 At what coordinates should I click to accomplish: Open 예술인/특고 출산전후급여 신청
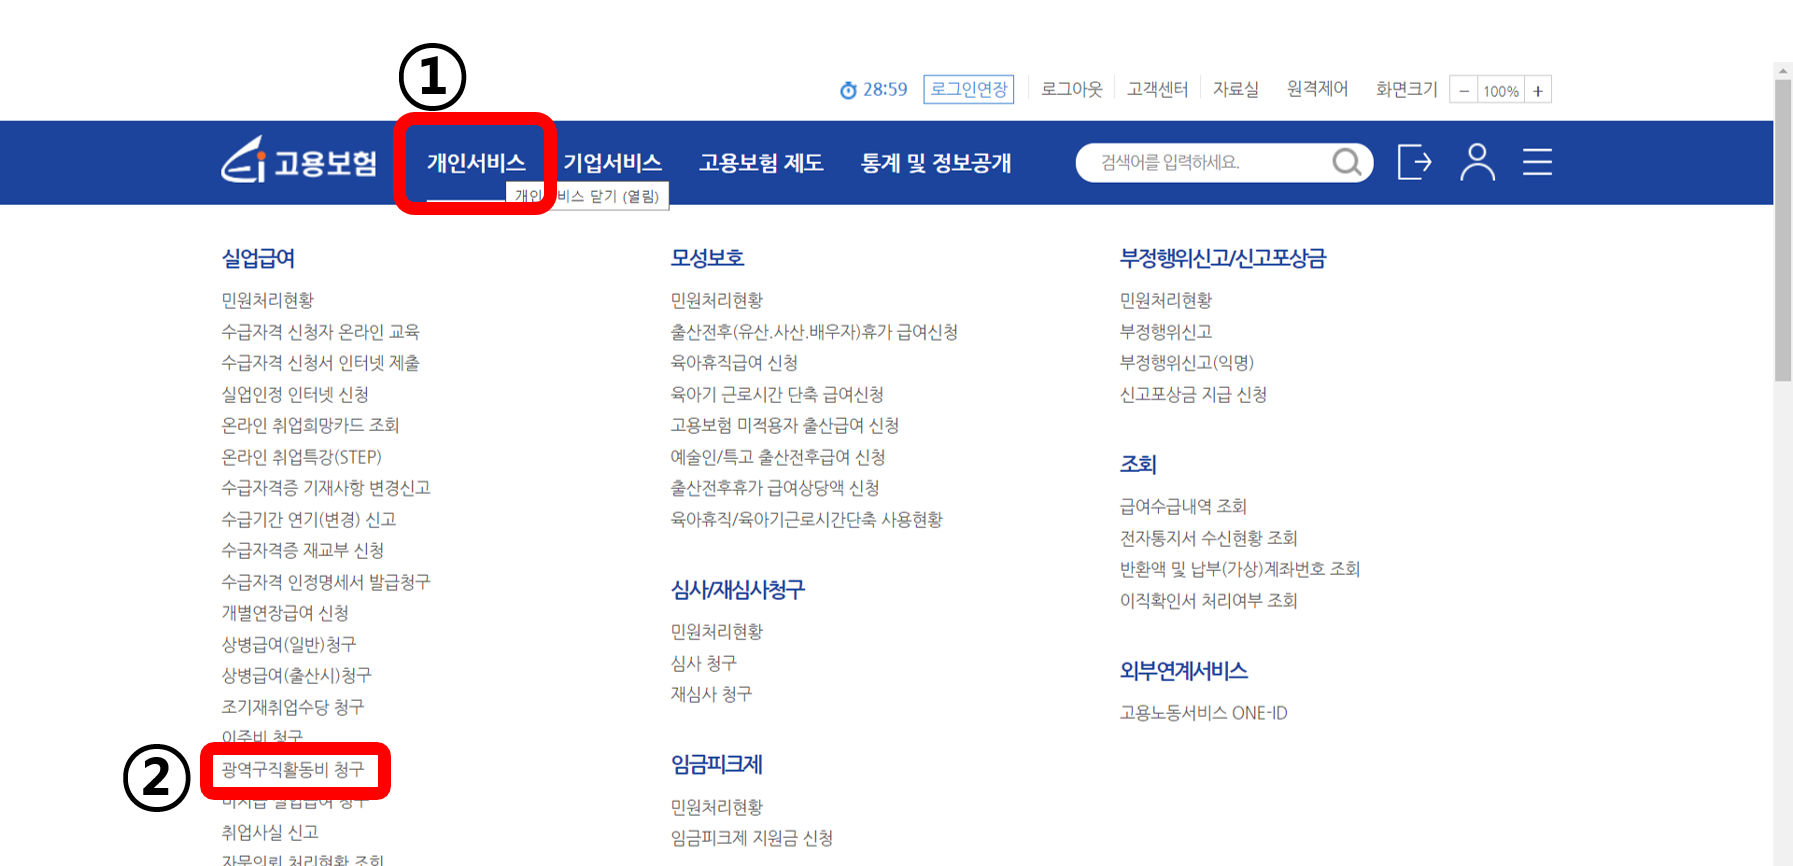coord(778,457)
